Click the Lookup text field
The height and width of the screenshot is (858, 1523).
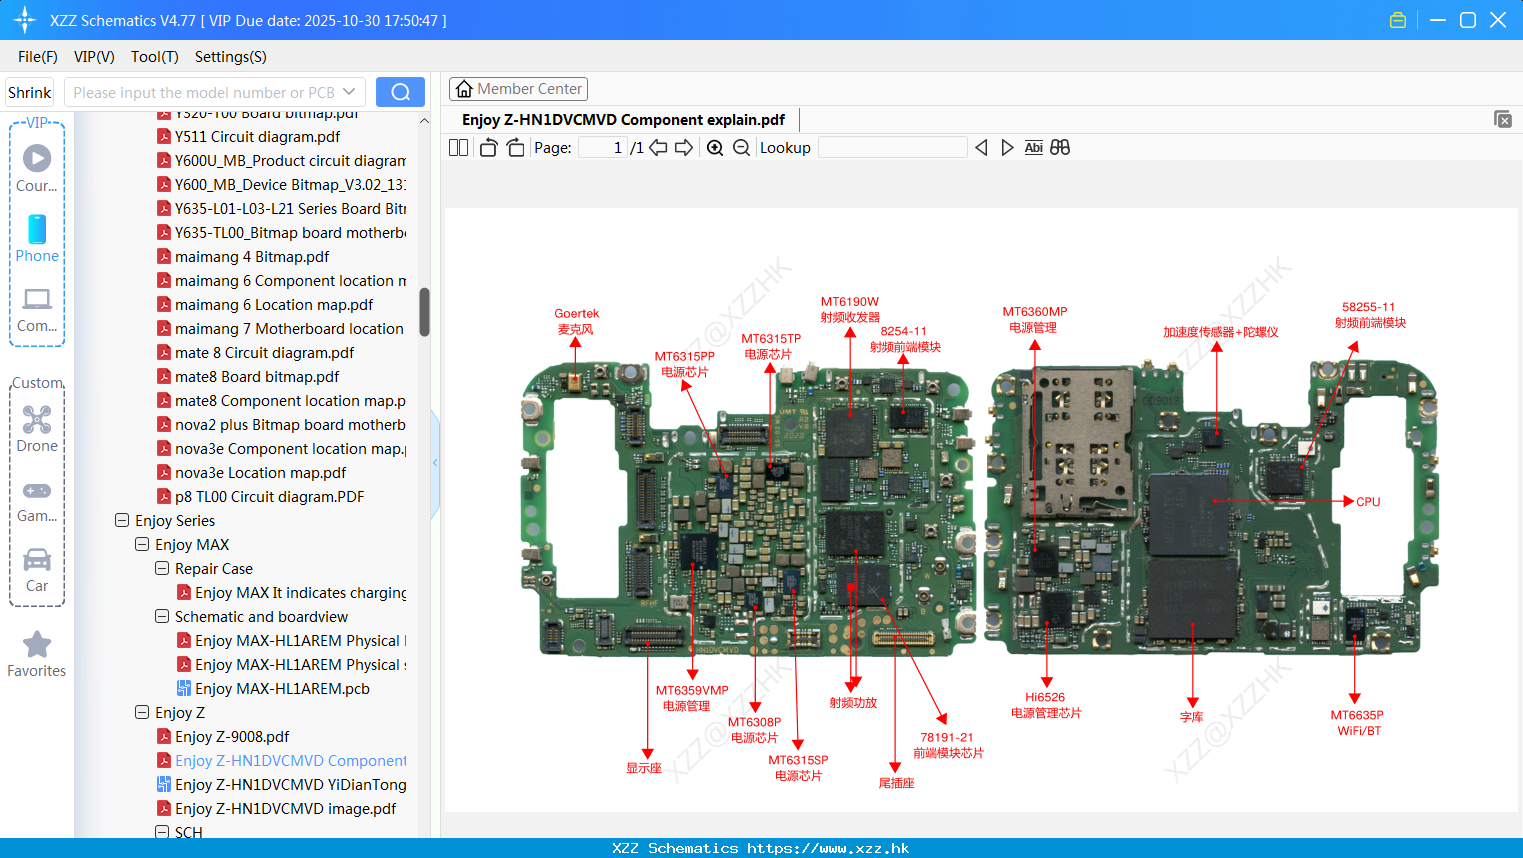(x=892, y=147)
